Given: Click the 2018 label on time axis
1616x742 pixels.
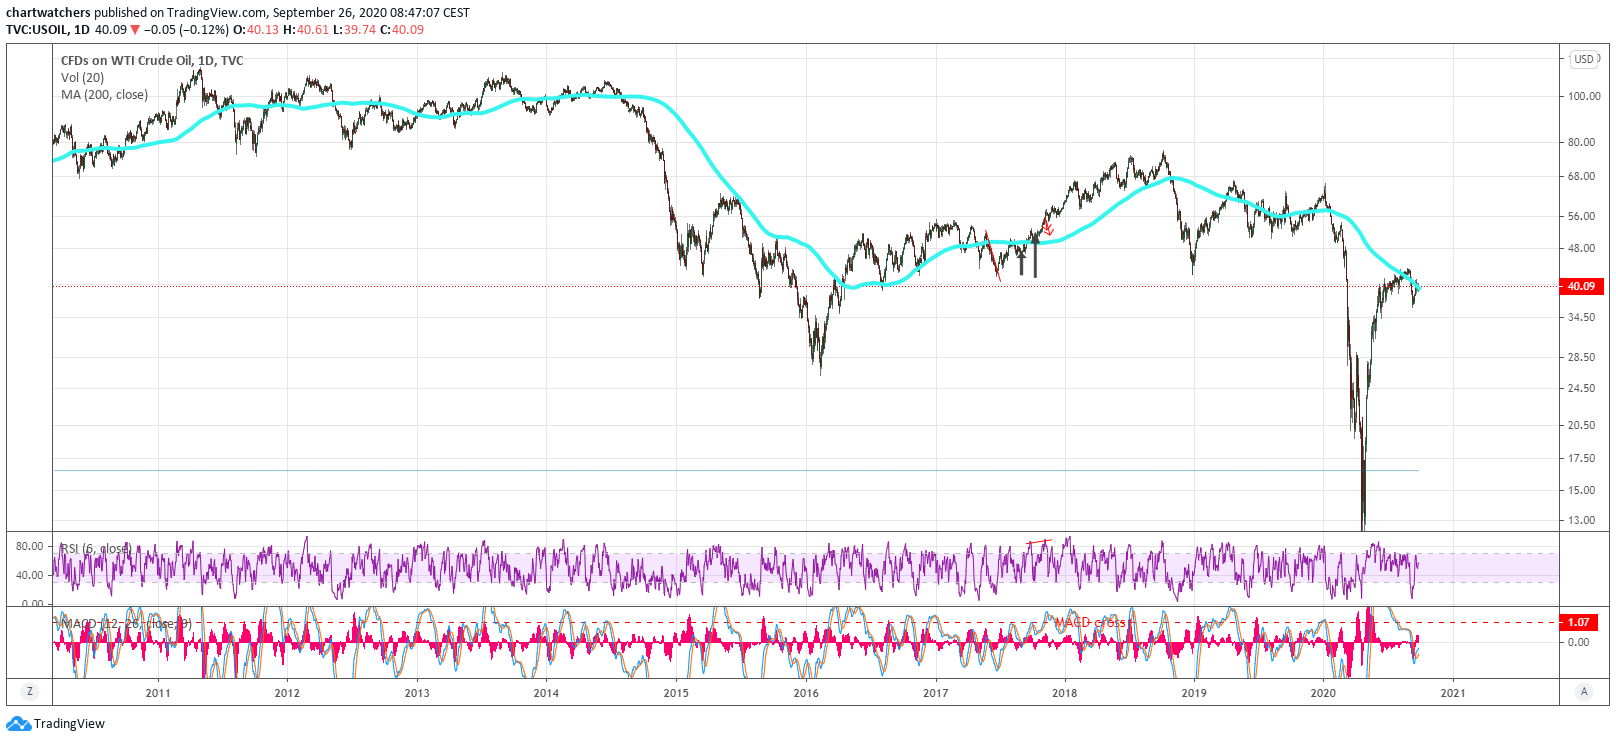Looking at the screenshot, I should (x=1065, y=693).
